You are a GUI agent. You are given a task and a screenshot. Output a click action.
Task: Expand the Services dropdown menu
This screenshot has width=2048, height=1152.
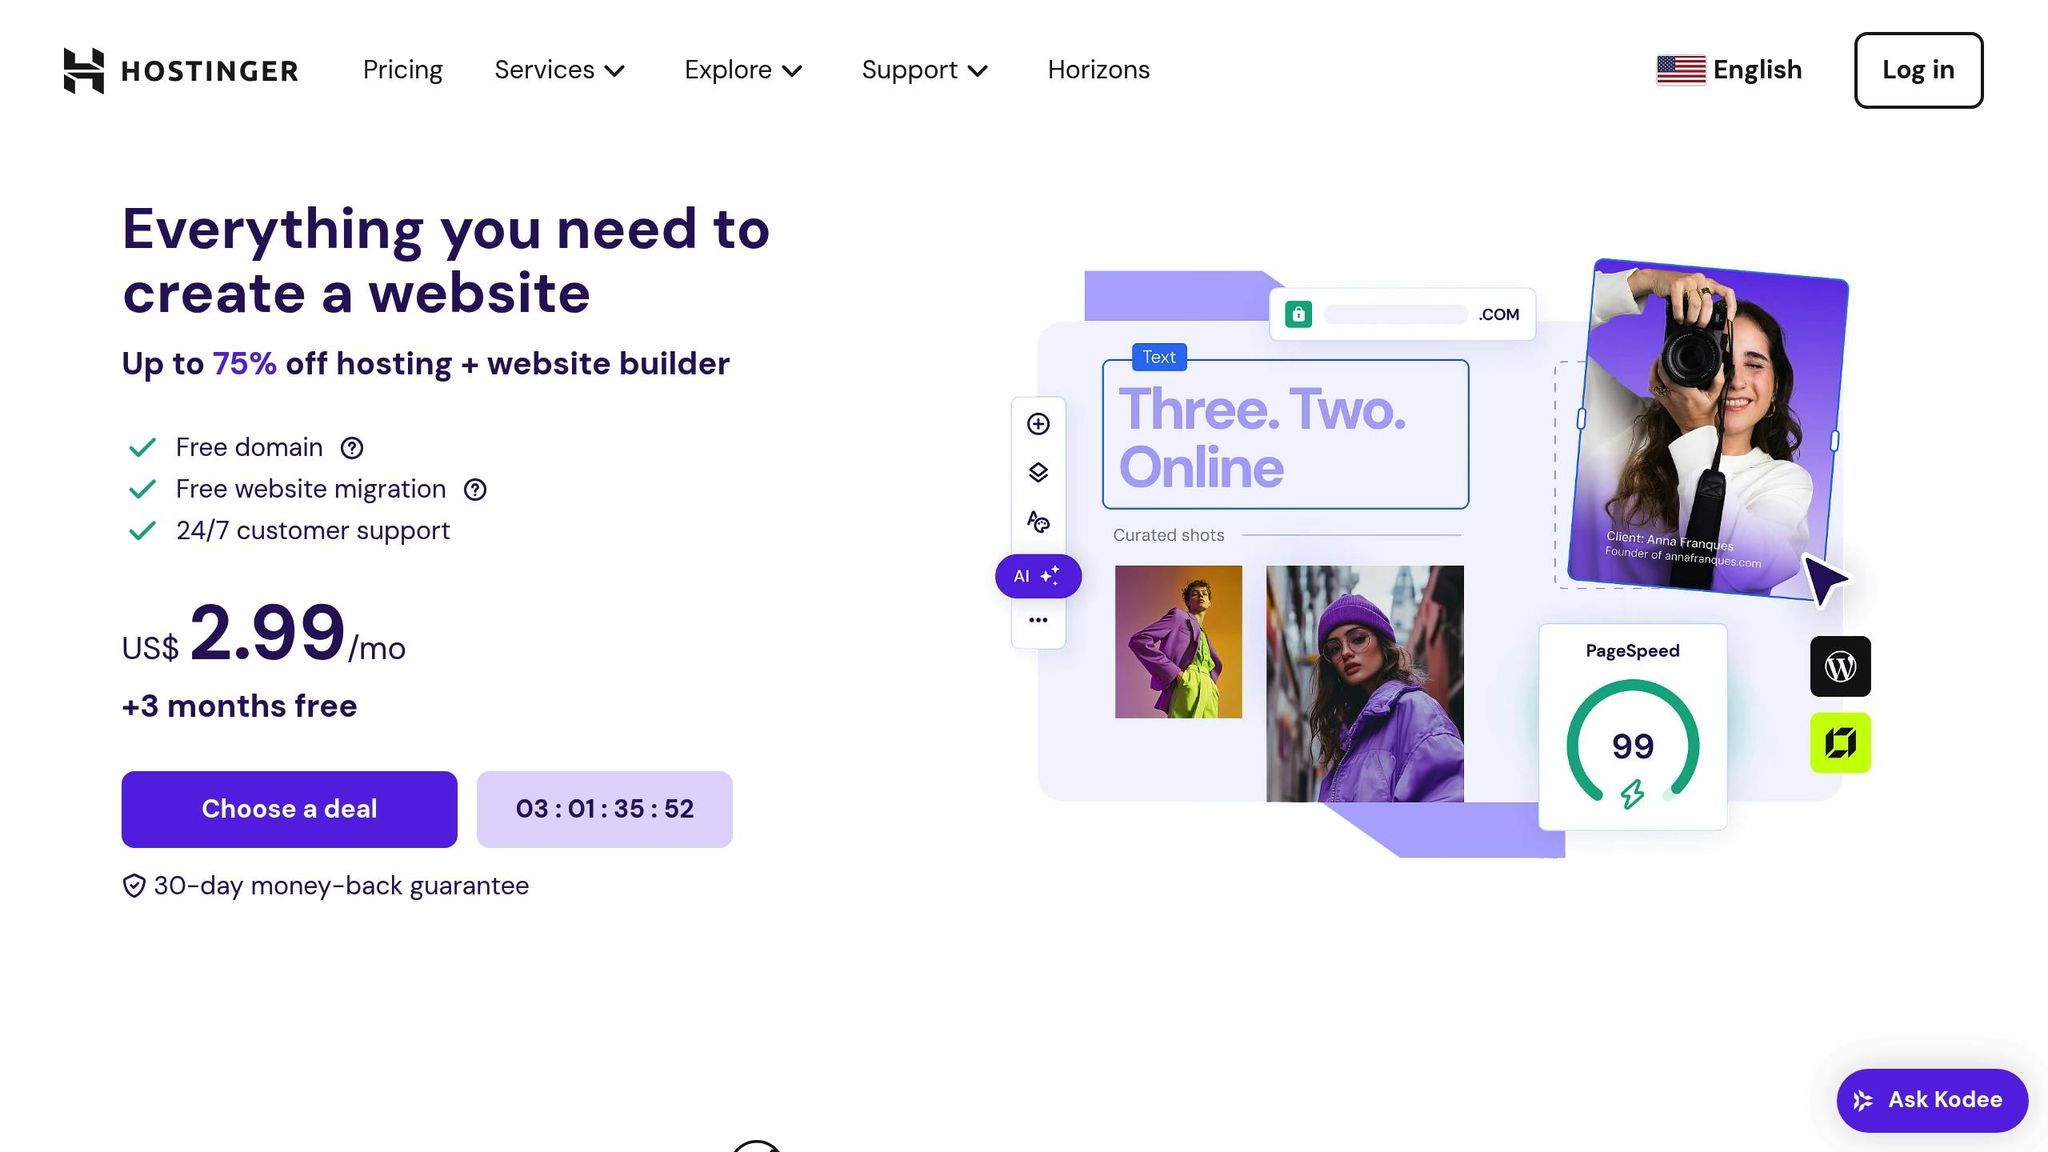click(x=560, y=70)
